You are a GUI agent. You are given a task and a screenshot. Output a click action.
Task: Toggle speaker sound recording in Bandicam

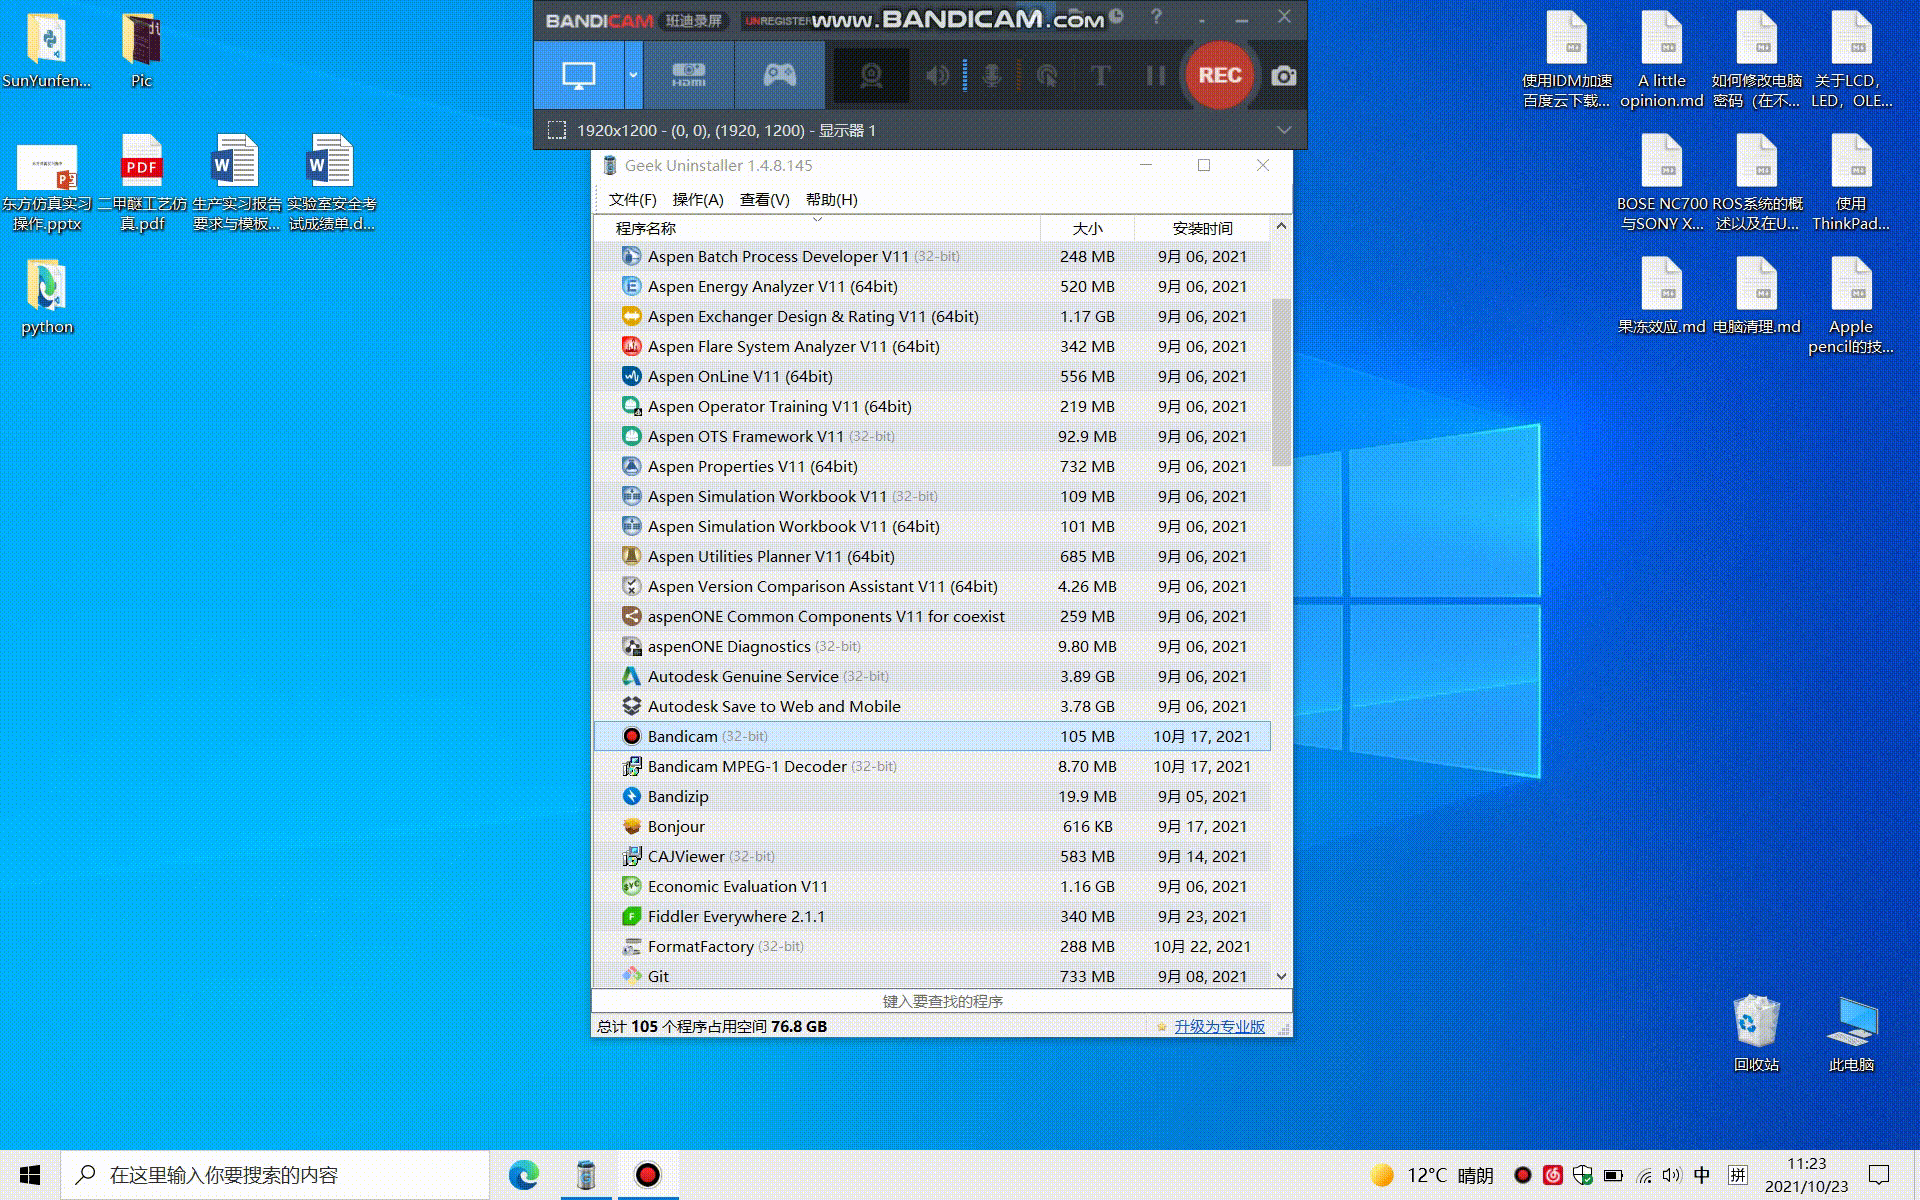click(937, 76)
